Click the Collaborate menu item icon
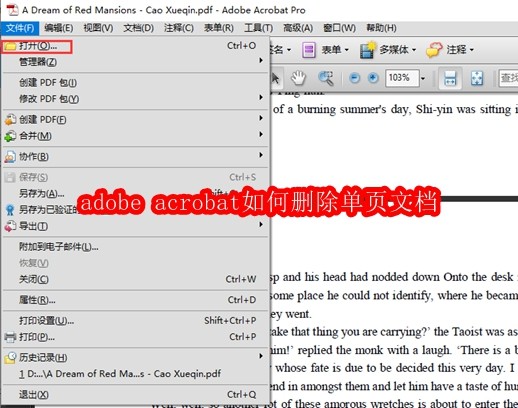The image size is (518, 408). (10, 156)
